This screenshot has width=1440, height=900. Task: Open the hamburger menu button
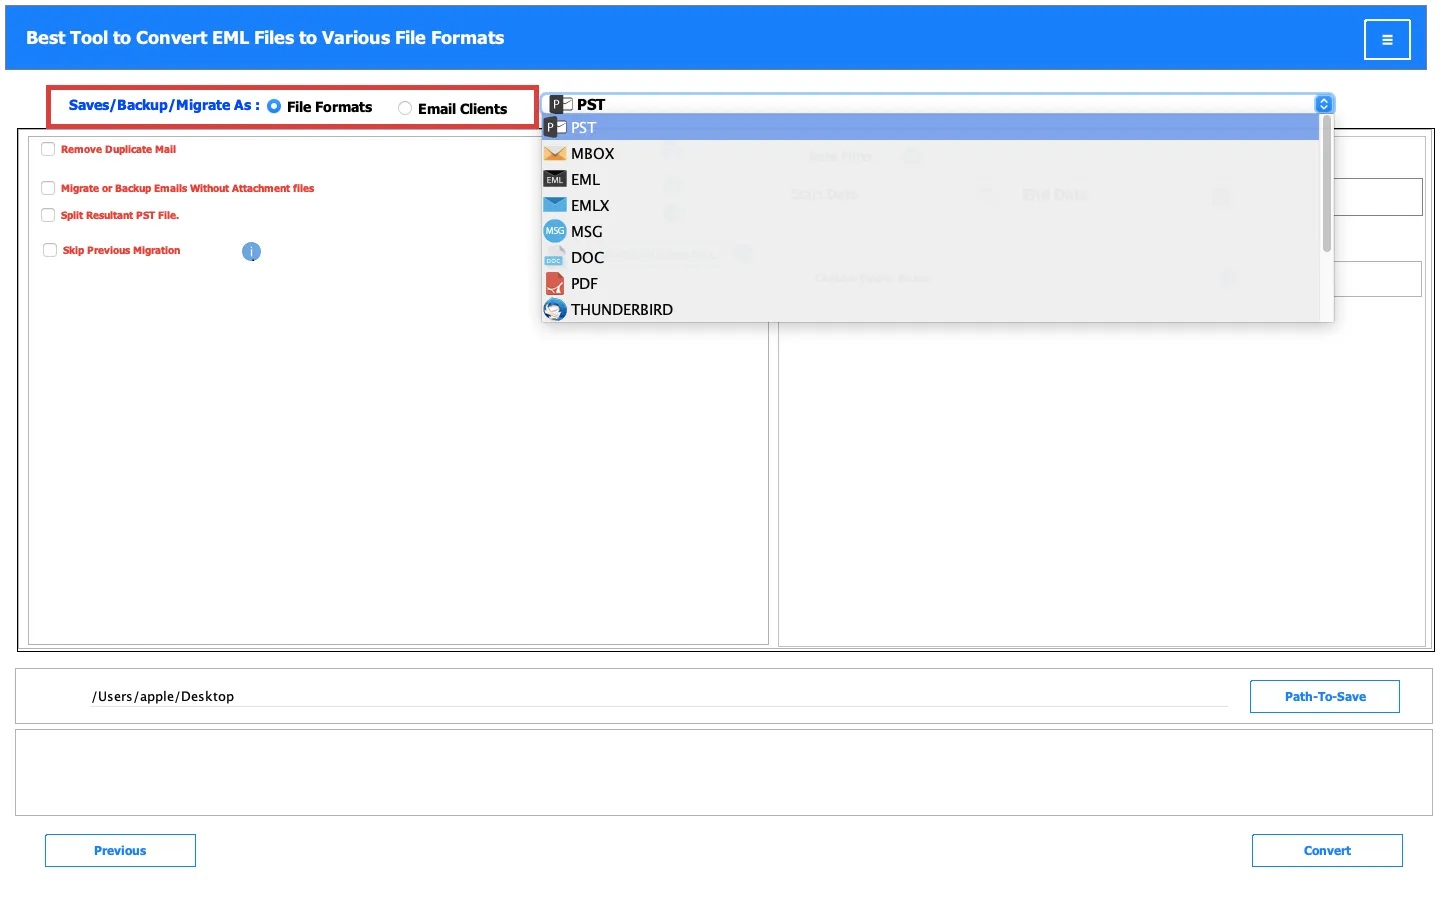1387,40
